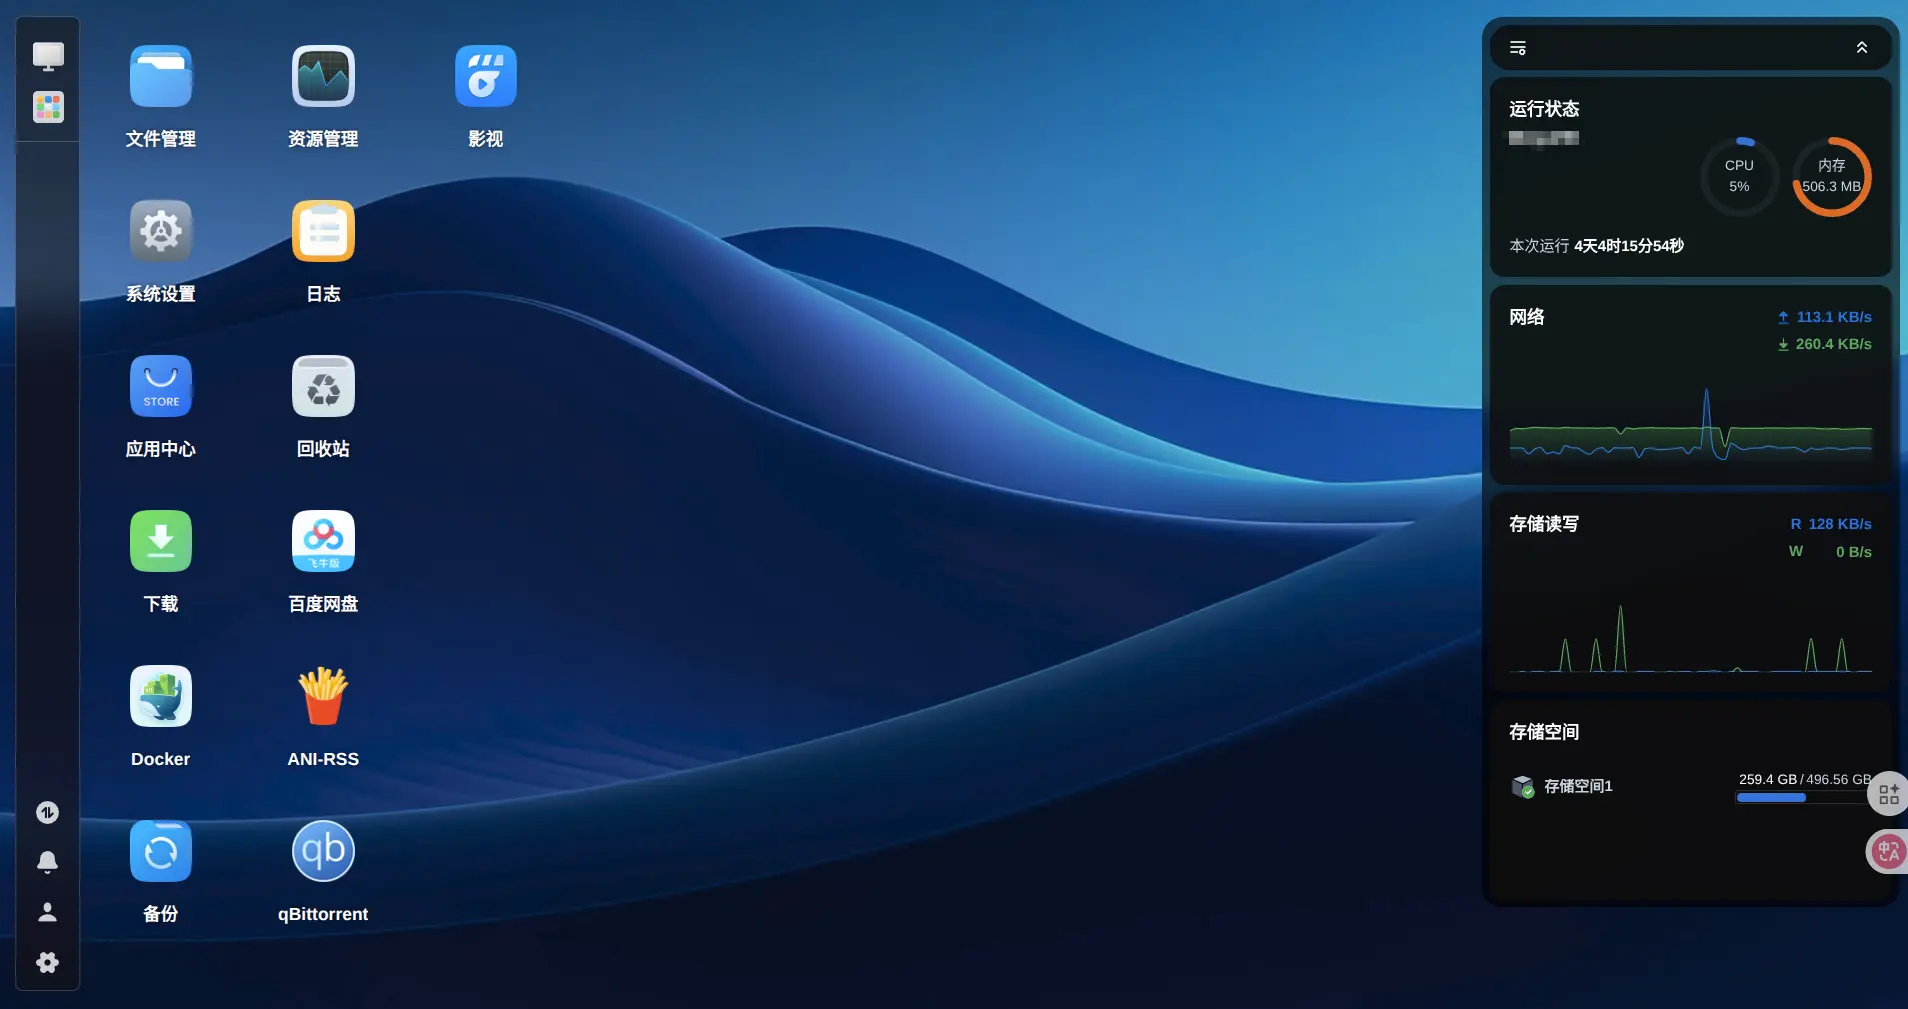Open the sidebar settings gear

tap(47, 962)
